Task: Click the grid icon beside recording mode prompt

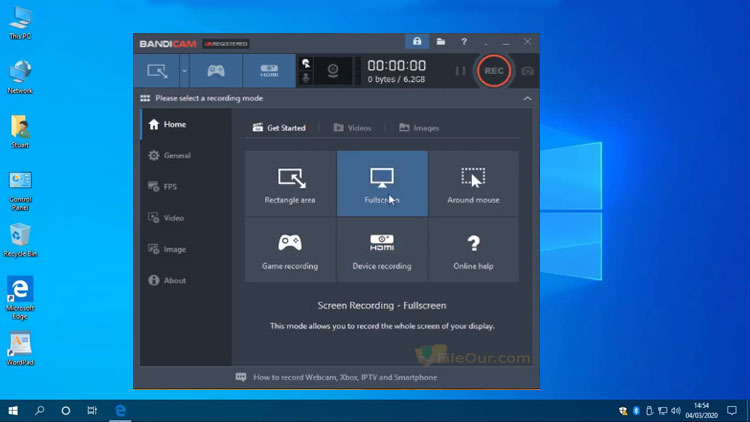Action: pos(145,98)
